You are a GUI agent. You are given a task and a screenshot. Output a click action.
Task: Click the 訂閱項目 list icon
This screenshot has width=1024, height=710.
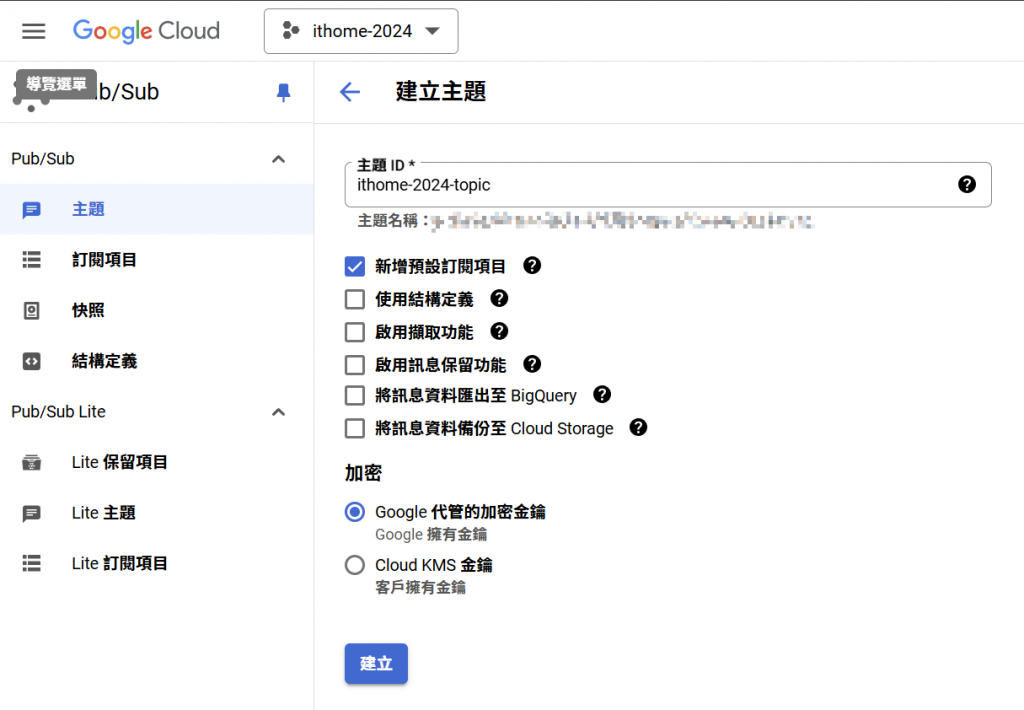(31, 260)
